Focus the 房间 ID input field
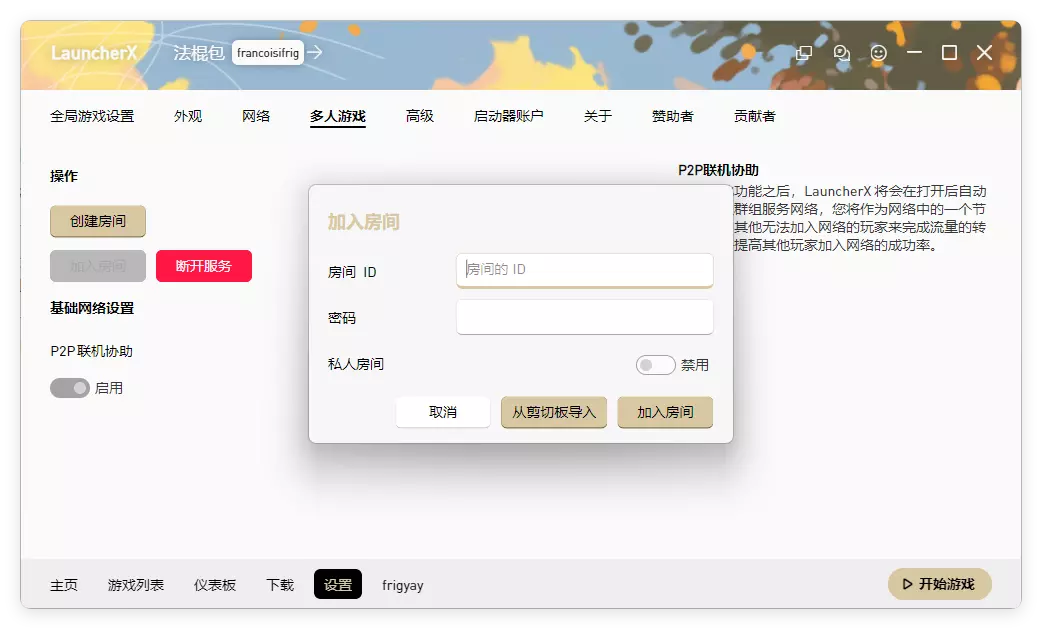This screenshot has width=1042, height=629. (x=585, y=270)
